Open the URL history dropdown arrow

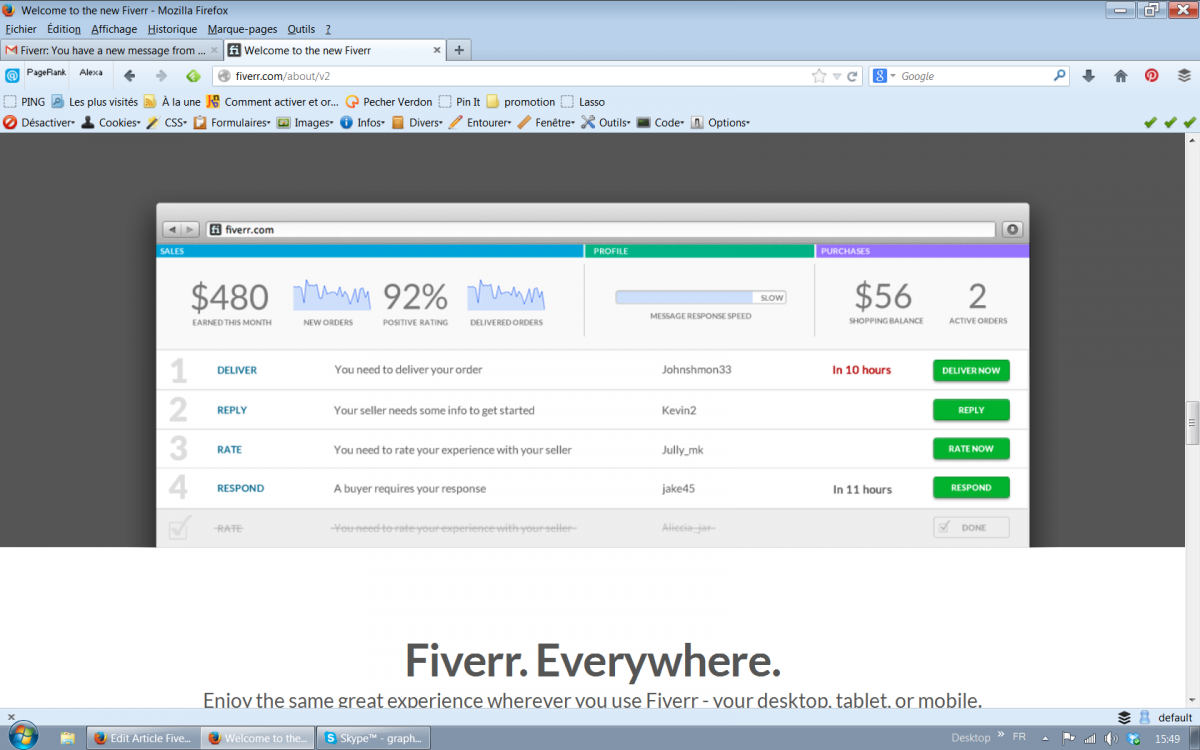[x=837, y=76]
